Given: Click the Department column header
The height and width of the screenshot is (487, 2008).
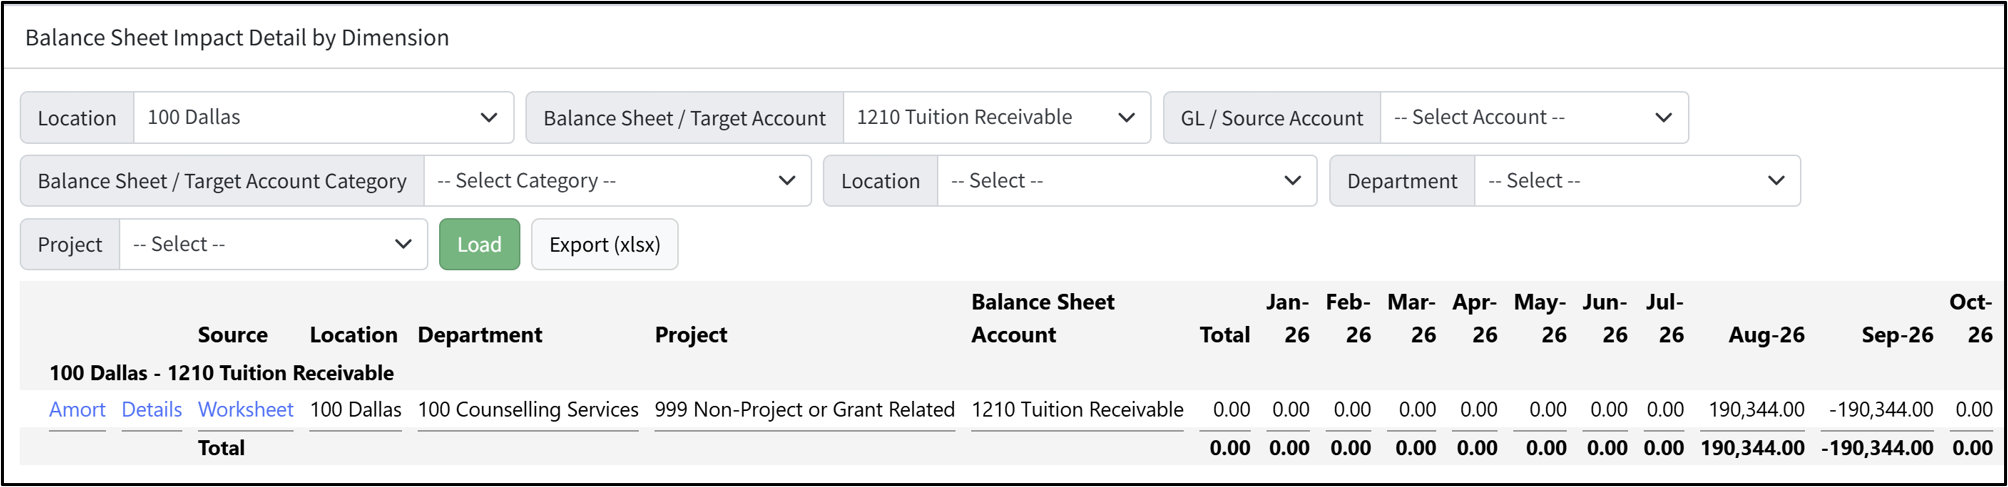Looking at the screenshot, I should tap(480, 335).
